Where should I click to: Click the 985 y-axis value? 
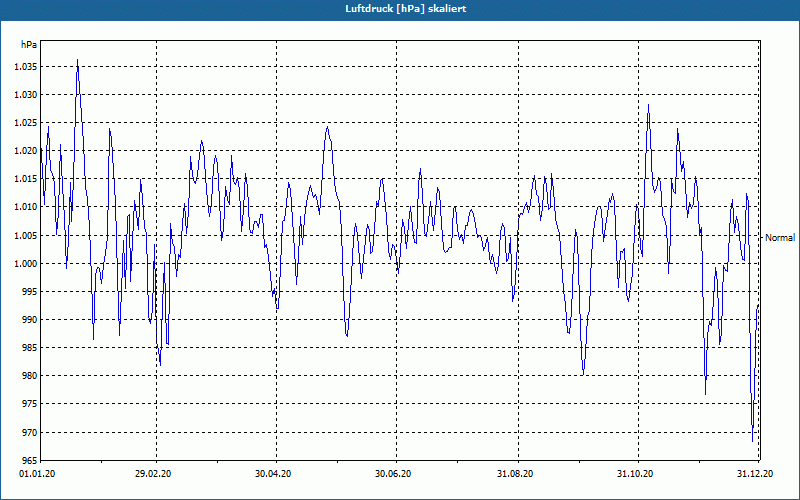click(30, 347)
